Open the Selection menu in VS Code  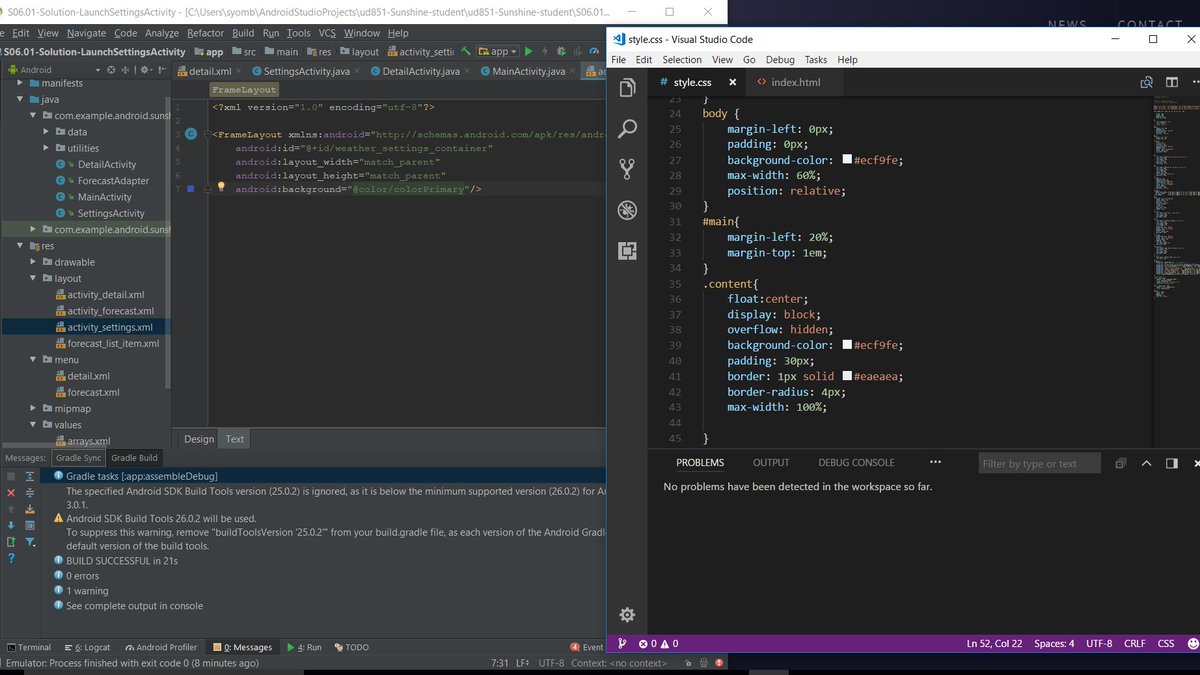pos(682,60)
